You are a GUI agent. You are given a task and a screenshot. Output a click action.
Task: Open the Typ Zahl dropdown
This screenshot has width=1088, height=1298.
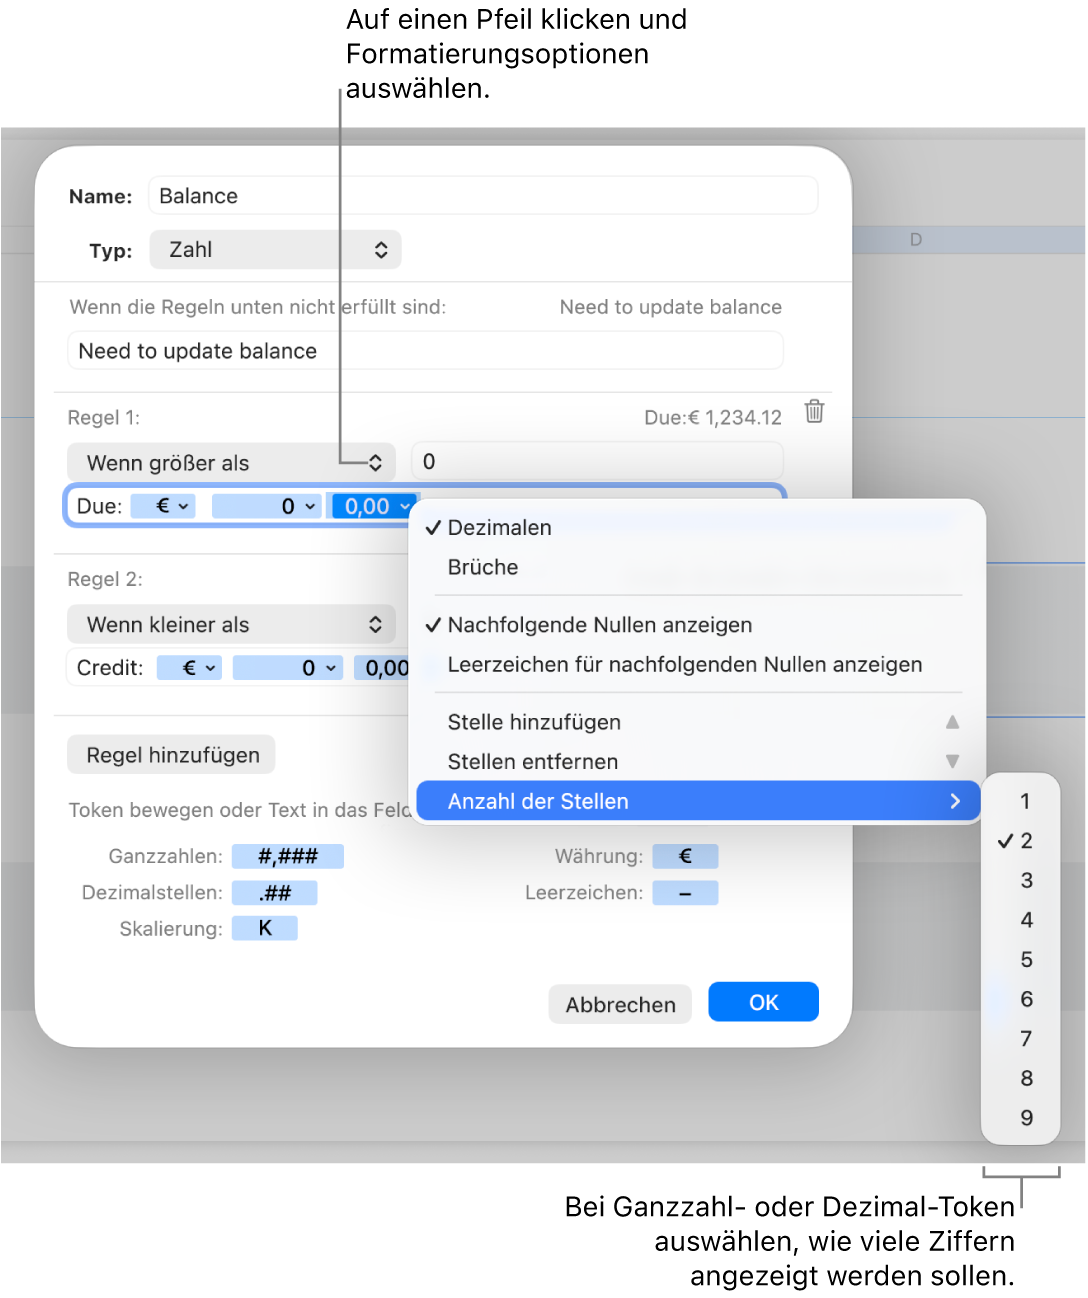tap(275, 250)
